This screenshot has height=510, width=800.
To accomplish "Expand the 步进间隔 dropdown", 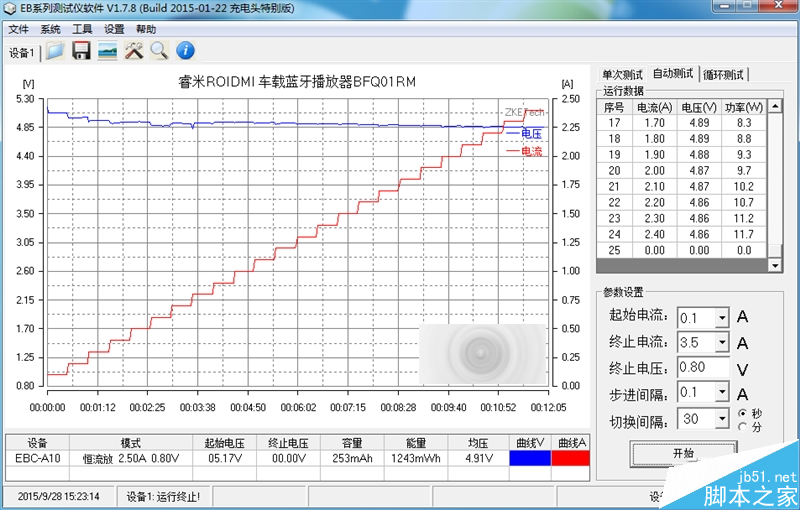I will pos(721,392).
